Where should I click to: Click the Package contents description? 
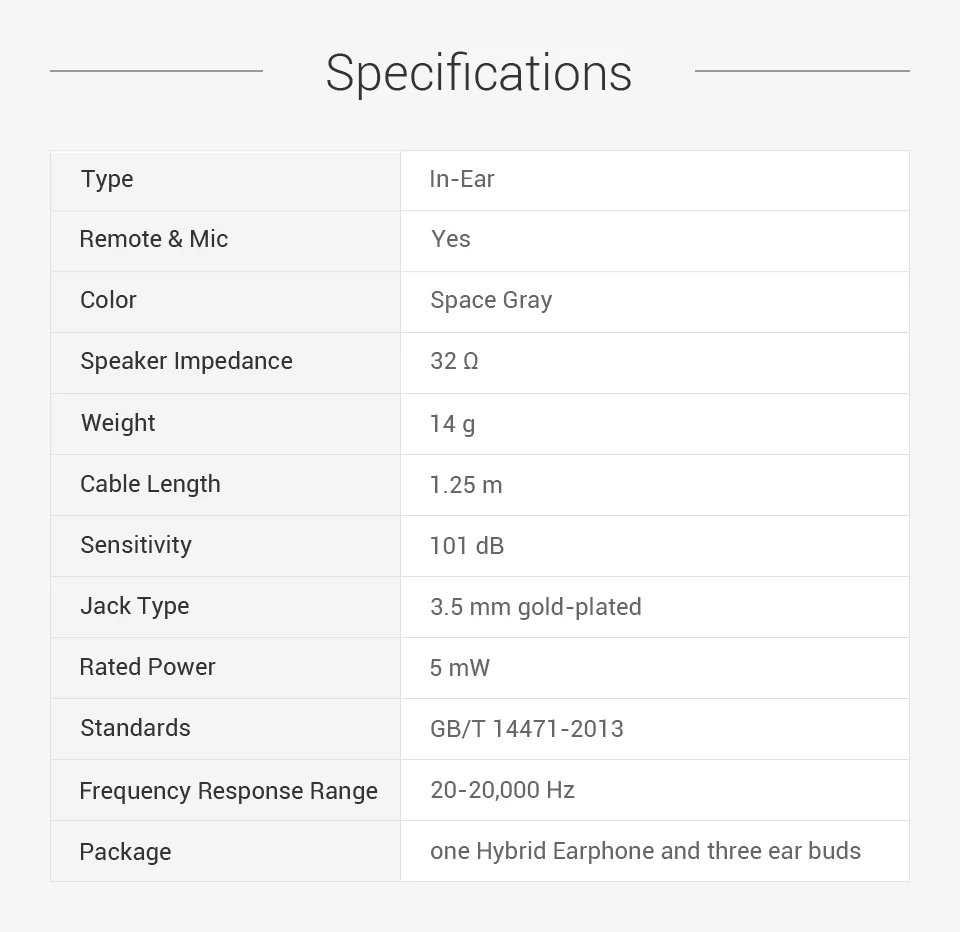pos(645,851)
